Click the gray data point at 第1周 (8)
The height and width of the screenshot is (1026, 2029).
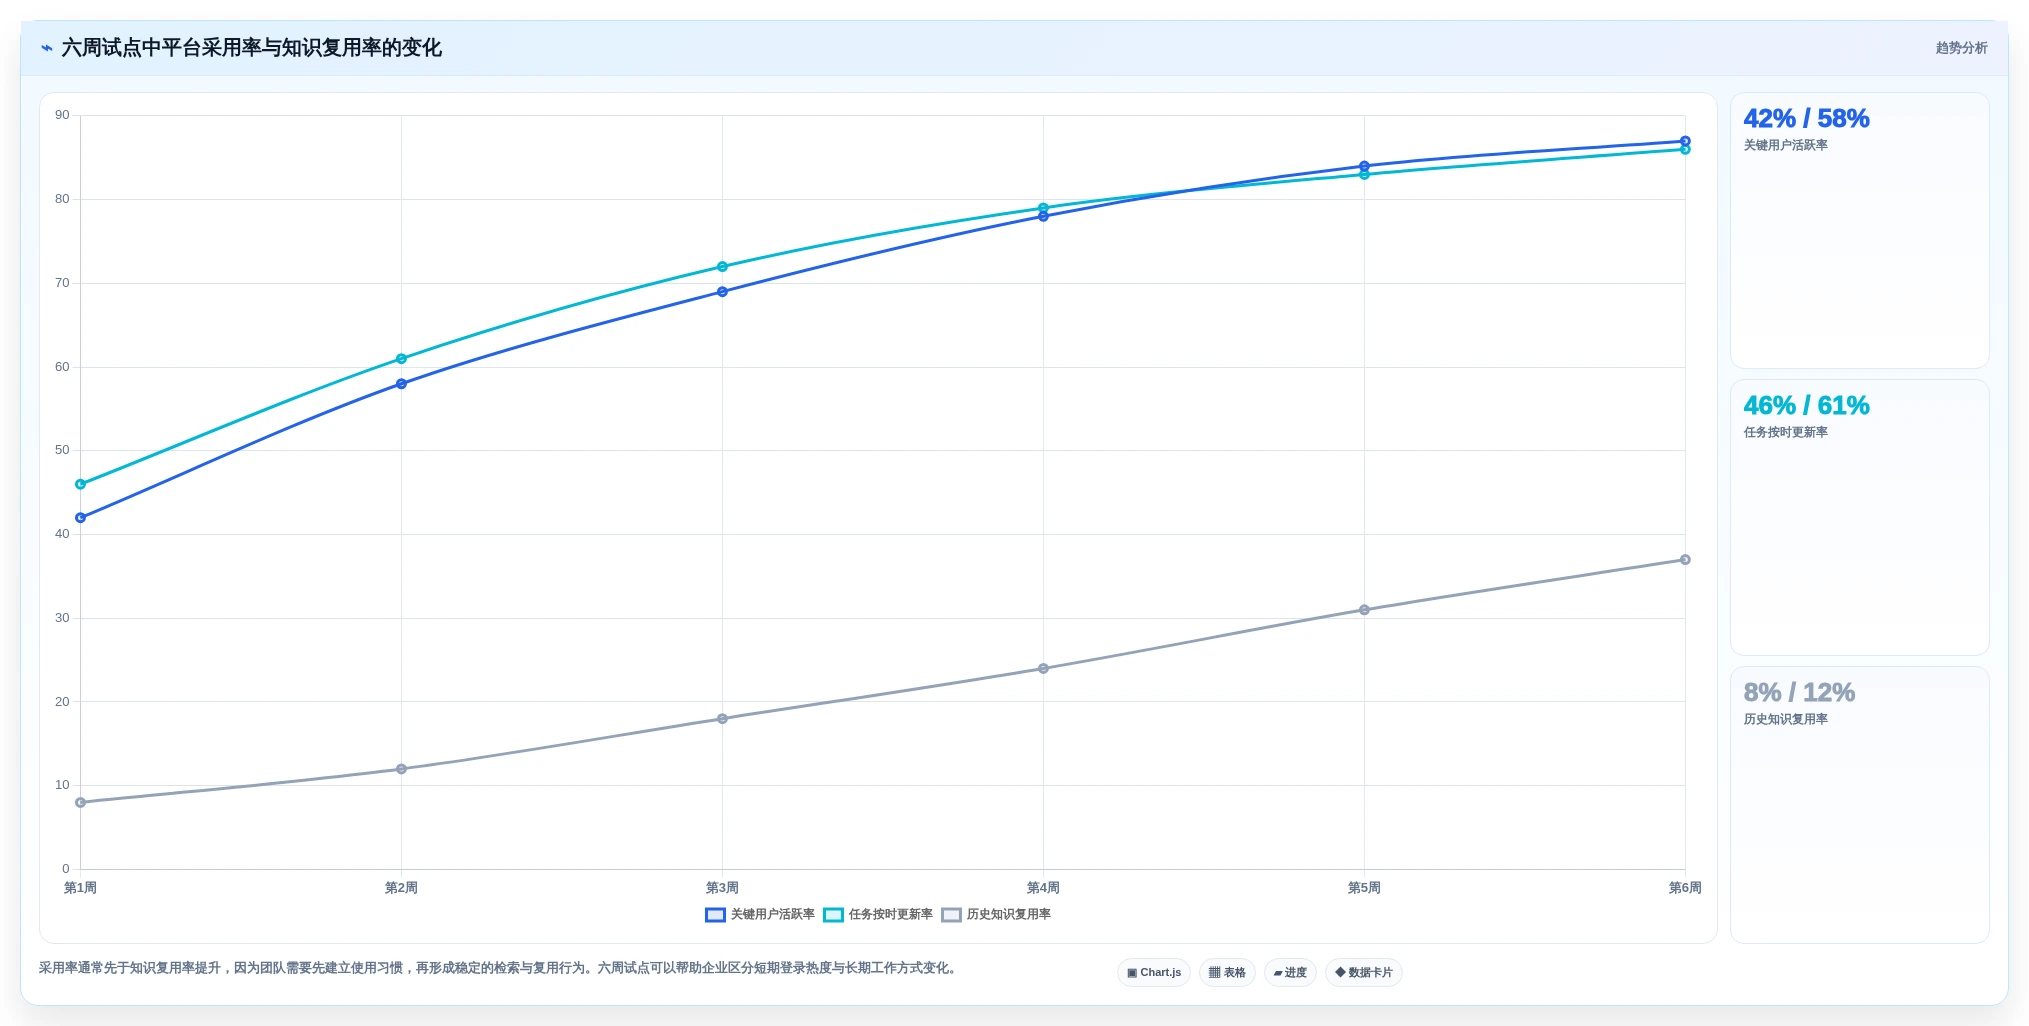click(81, 802)
